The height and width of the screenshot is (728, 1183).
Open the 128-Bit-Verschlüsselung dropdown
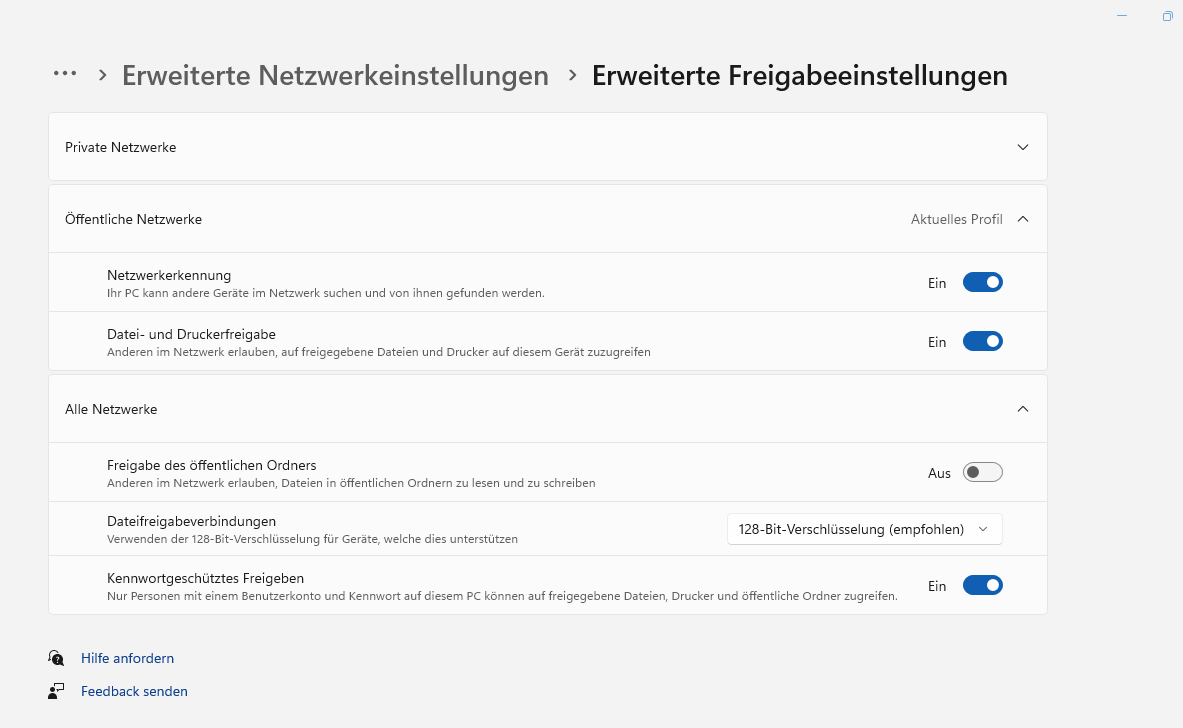(864, 530)
